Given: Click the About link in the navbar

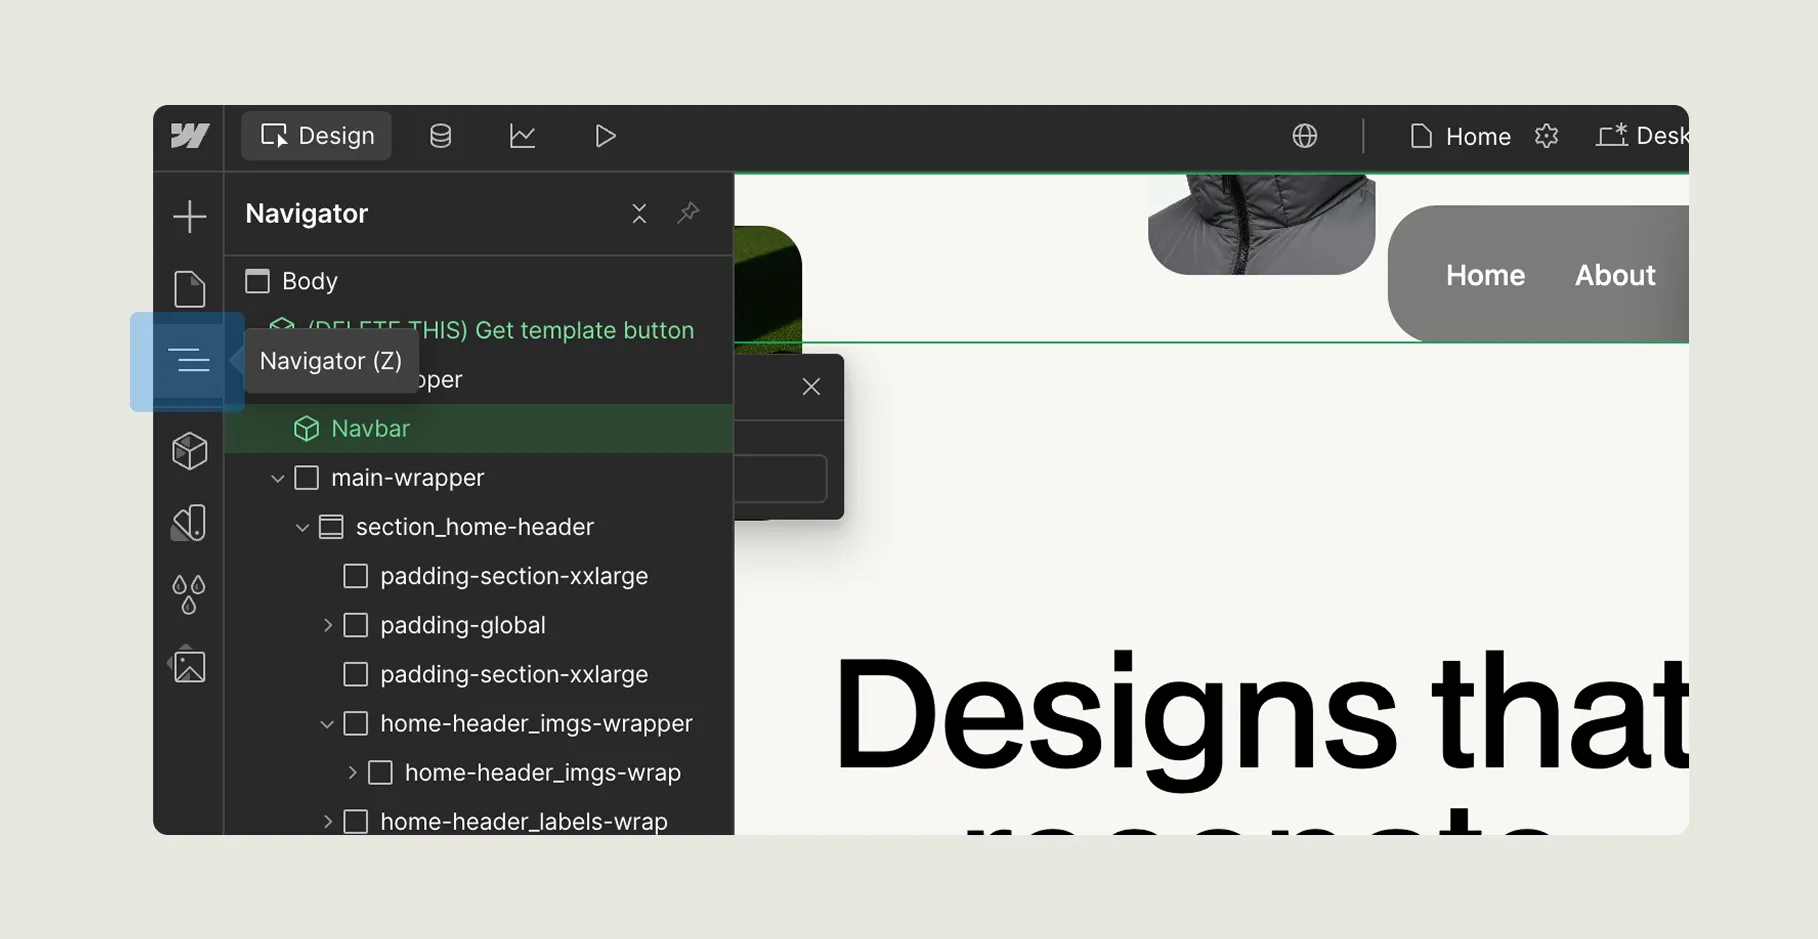Looking at the screenshot, I should point(1615,275).
